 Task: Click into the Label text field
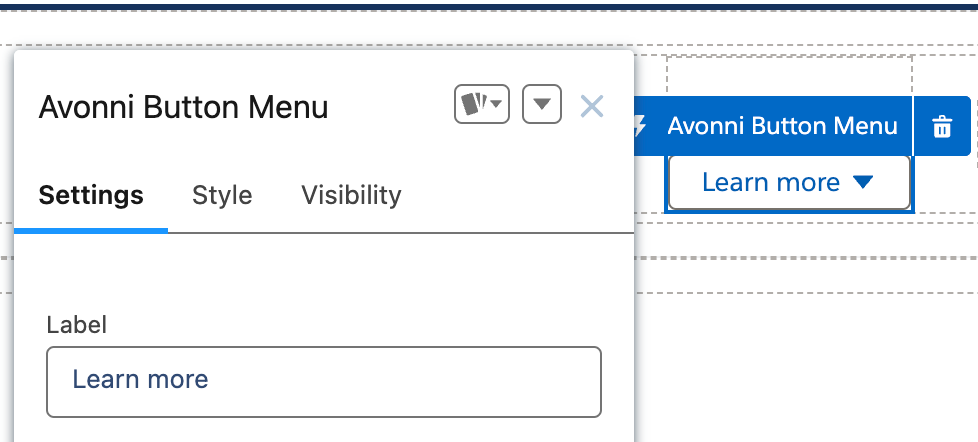tap(323, 381)
